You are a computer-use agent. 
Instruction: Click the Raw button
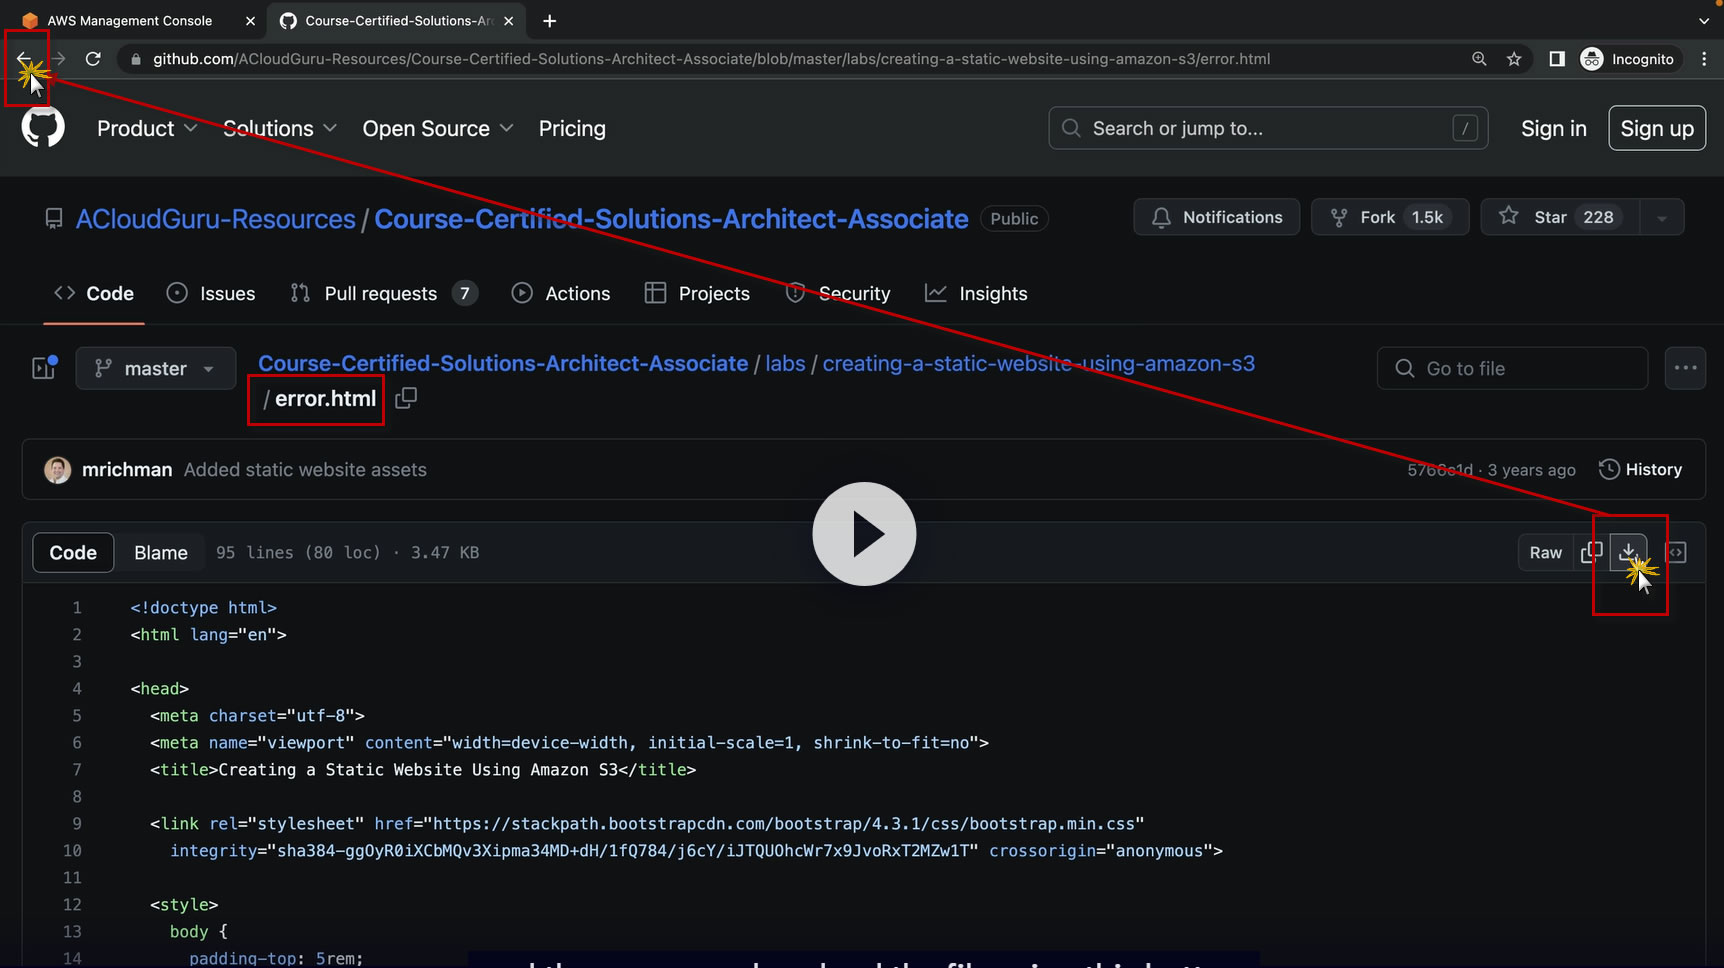[1545, 553]
